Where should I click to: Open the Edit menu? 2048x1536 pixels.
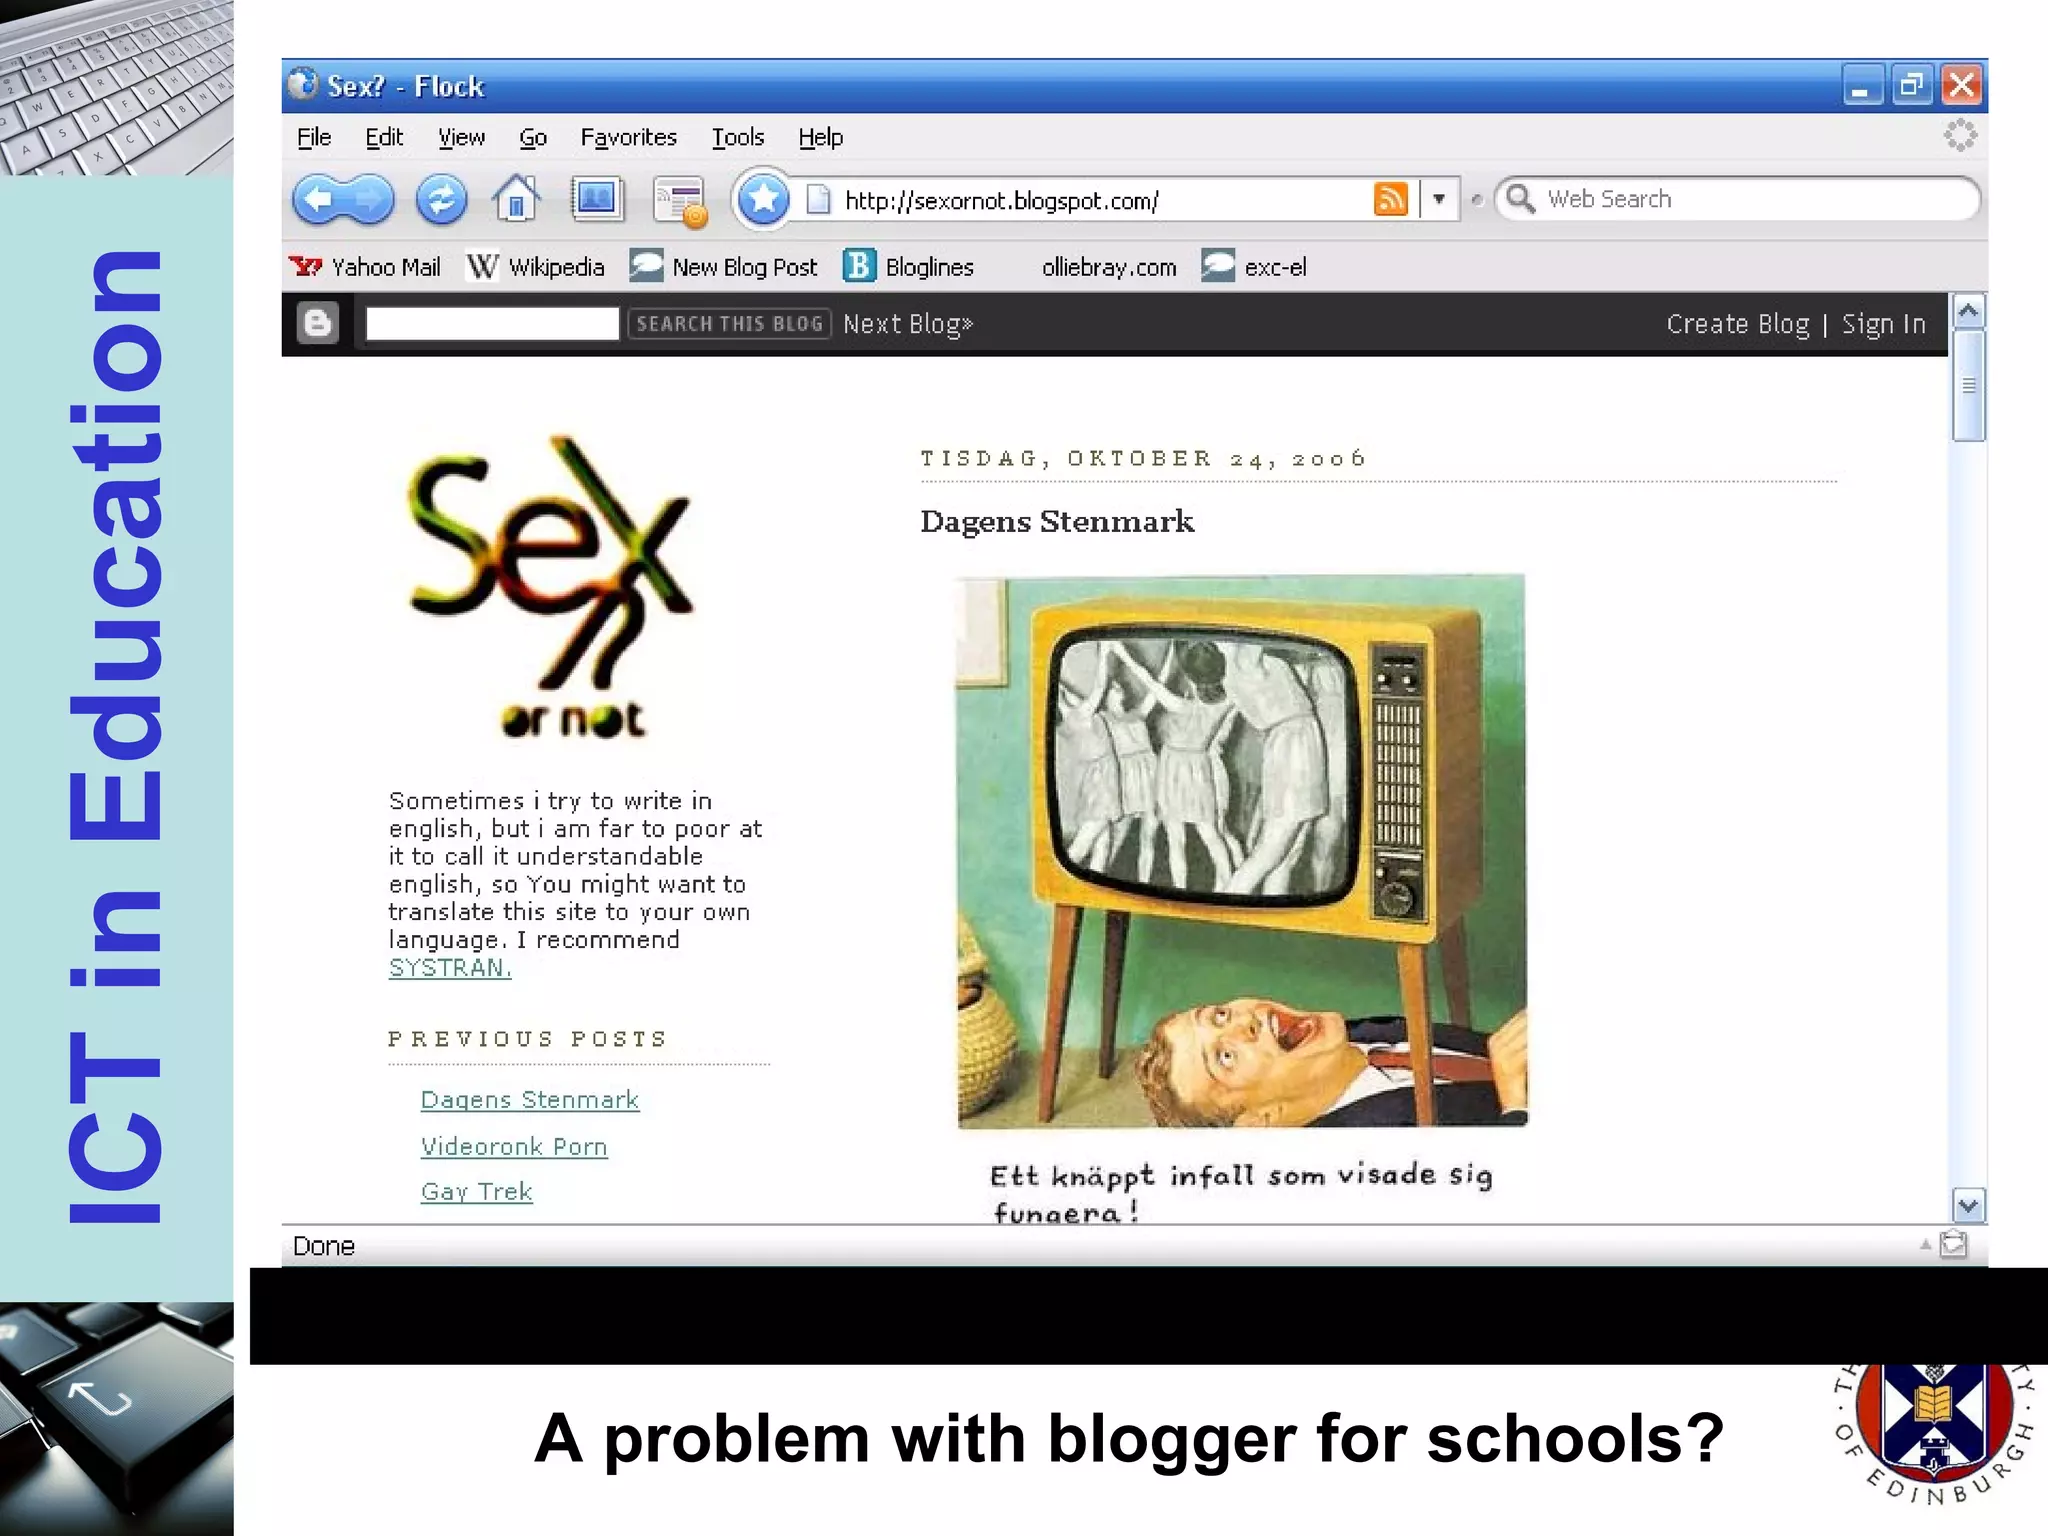point(384,137)
